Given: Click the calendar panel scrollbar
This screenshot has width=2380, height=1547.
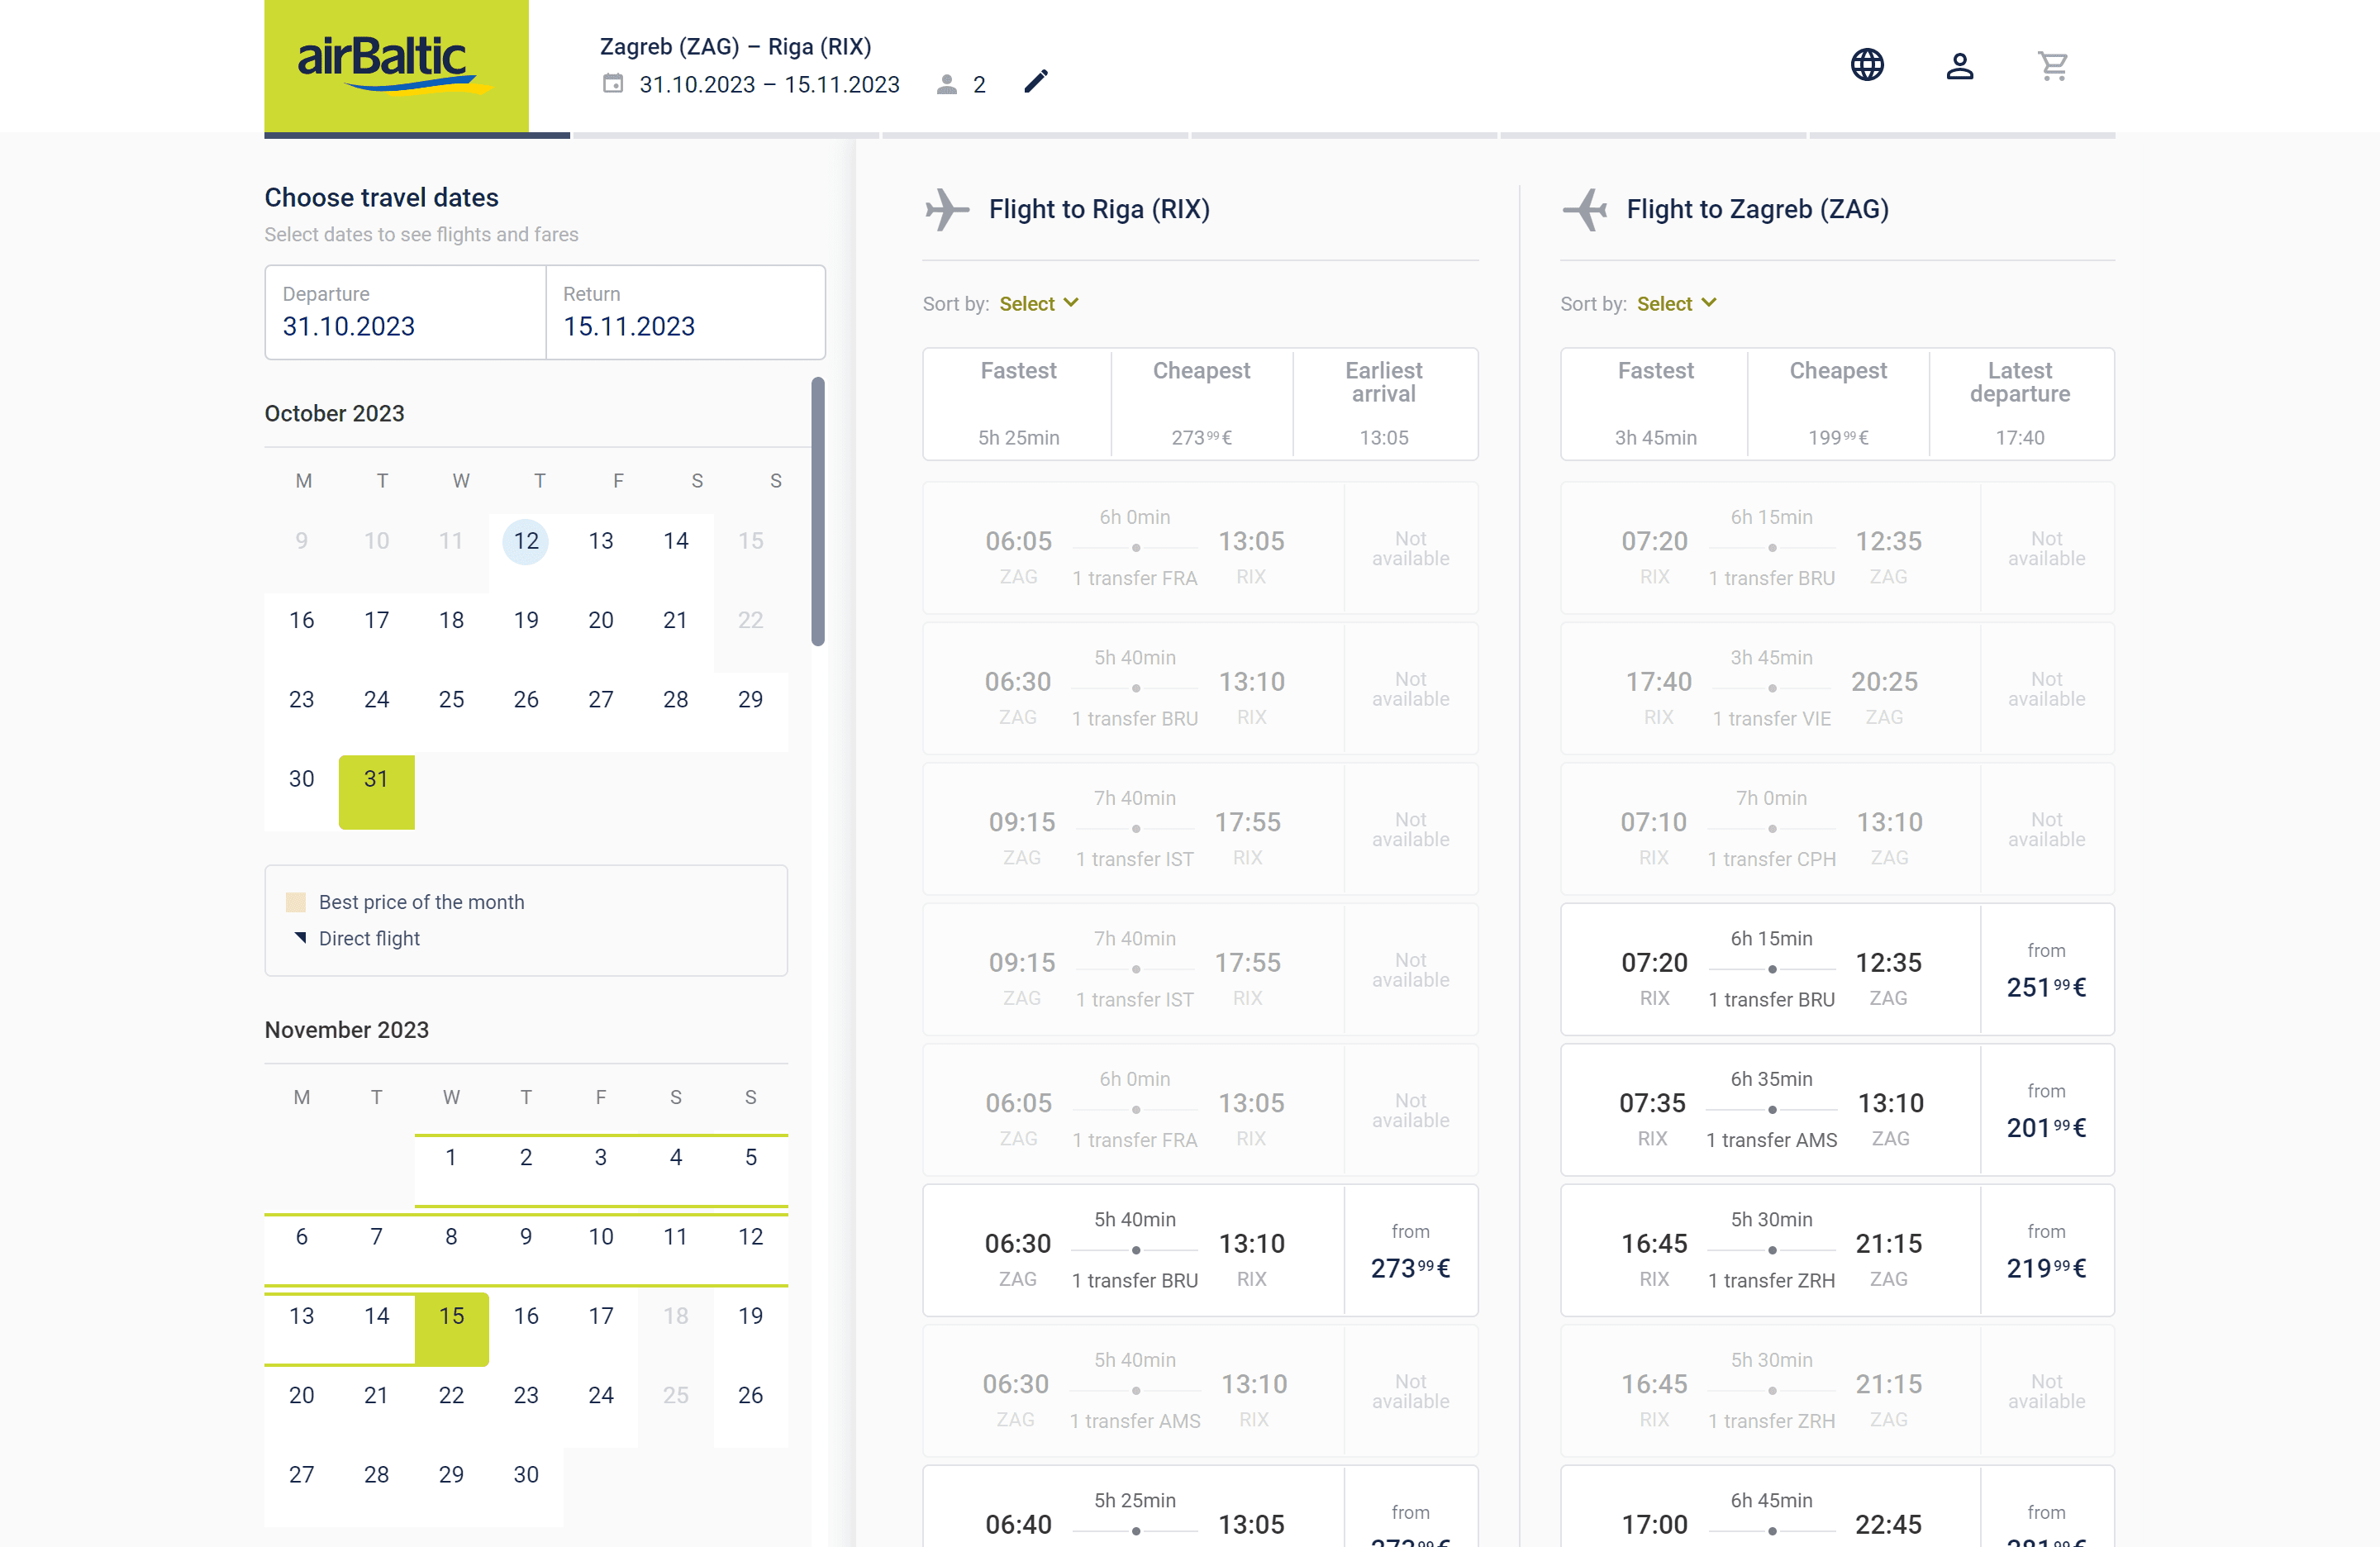Looking at the screenshot, I should (817, 511).
